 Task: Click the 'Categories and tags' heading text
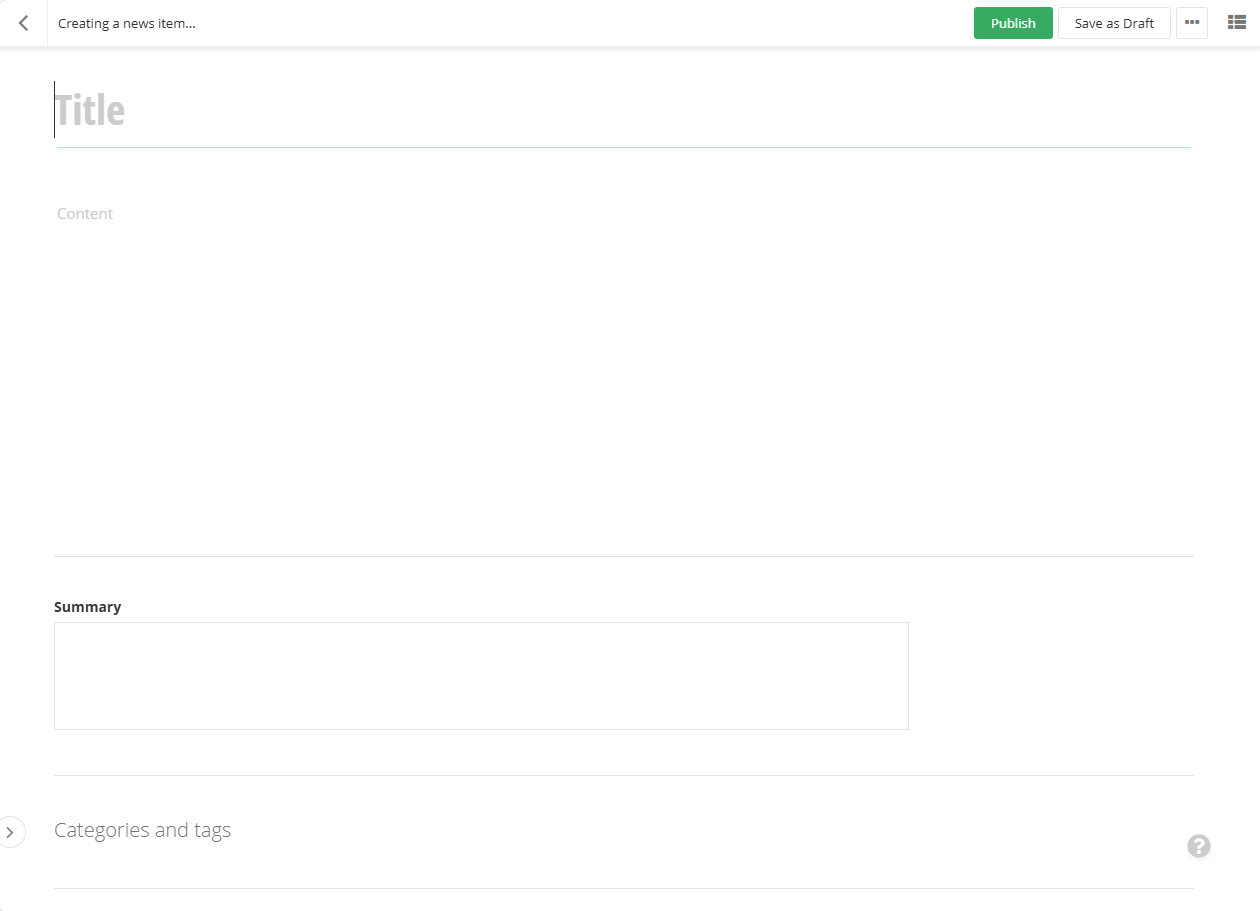click(142, 829)
